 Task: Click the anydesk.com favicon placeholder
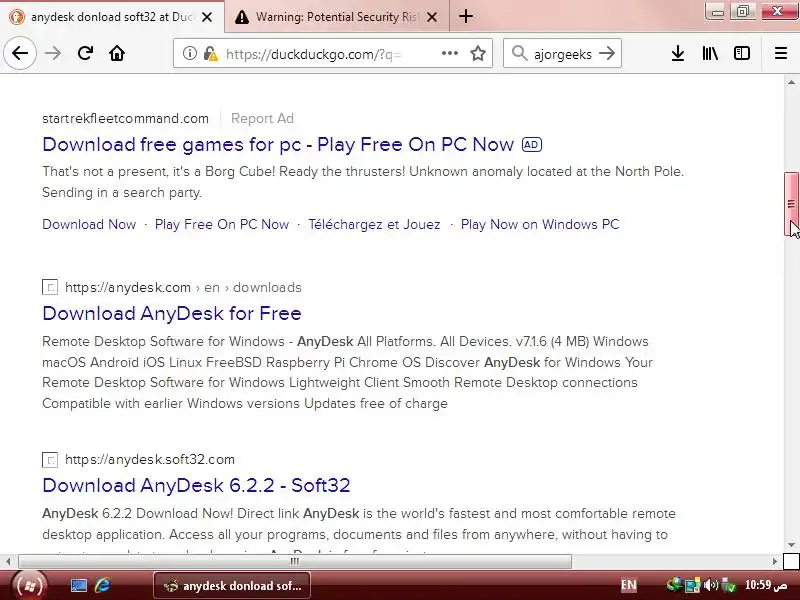click(50, 287)
